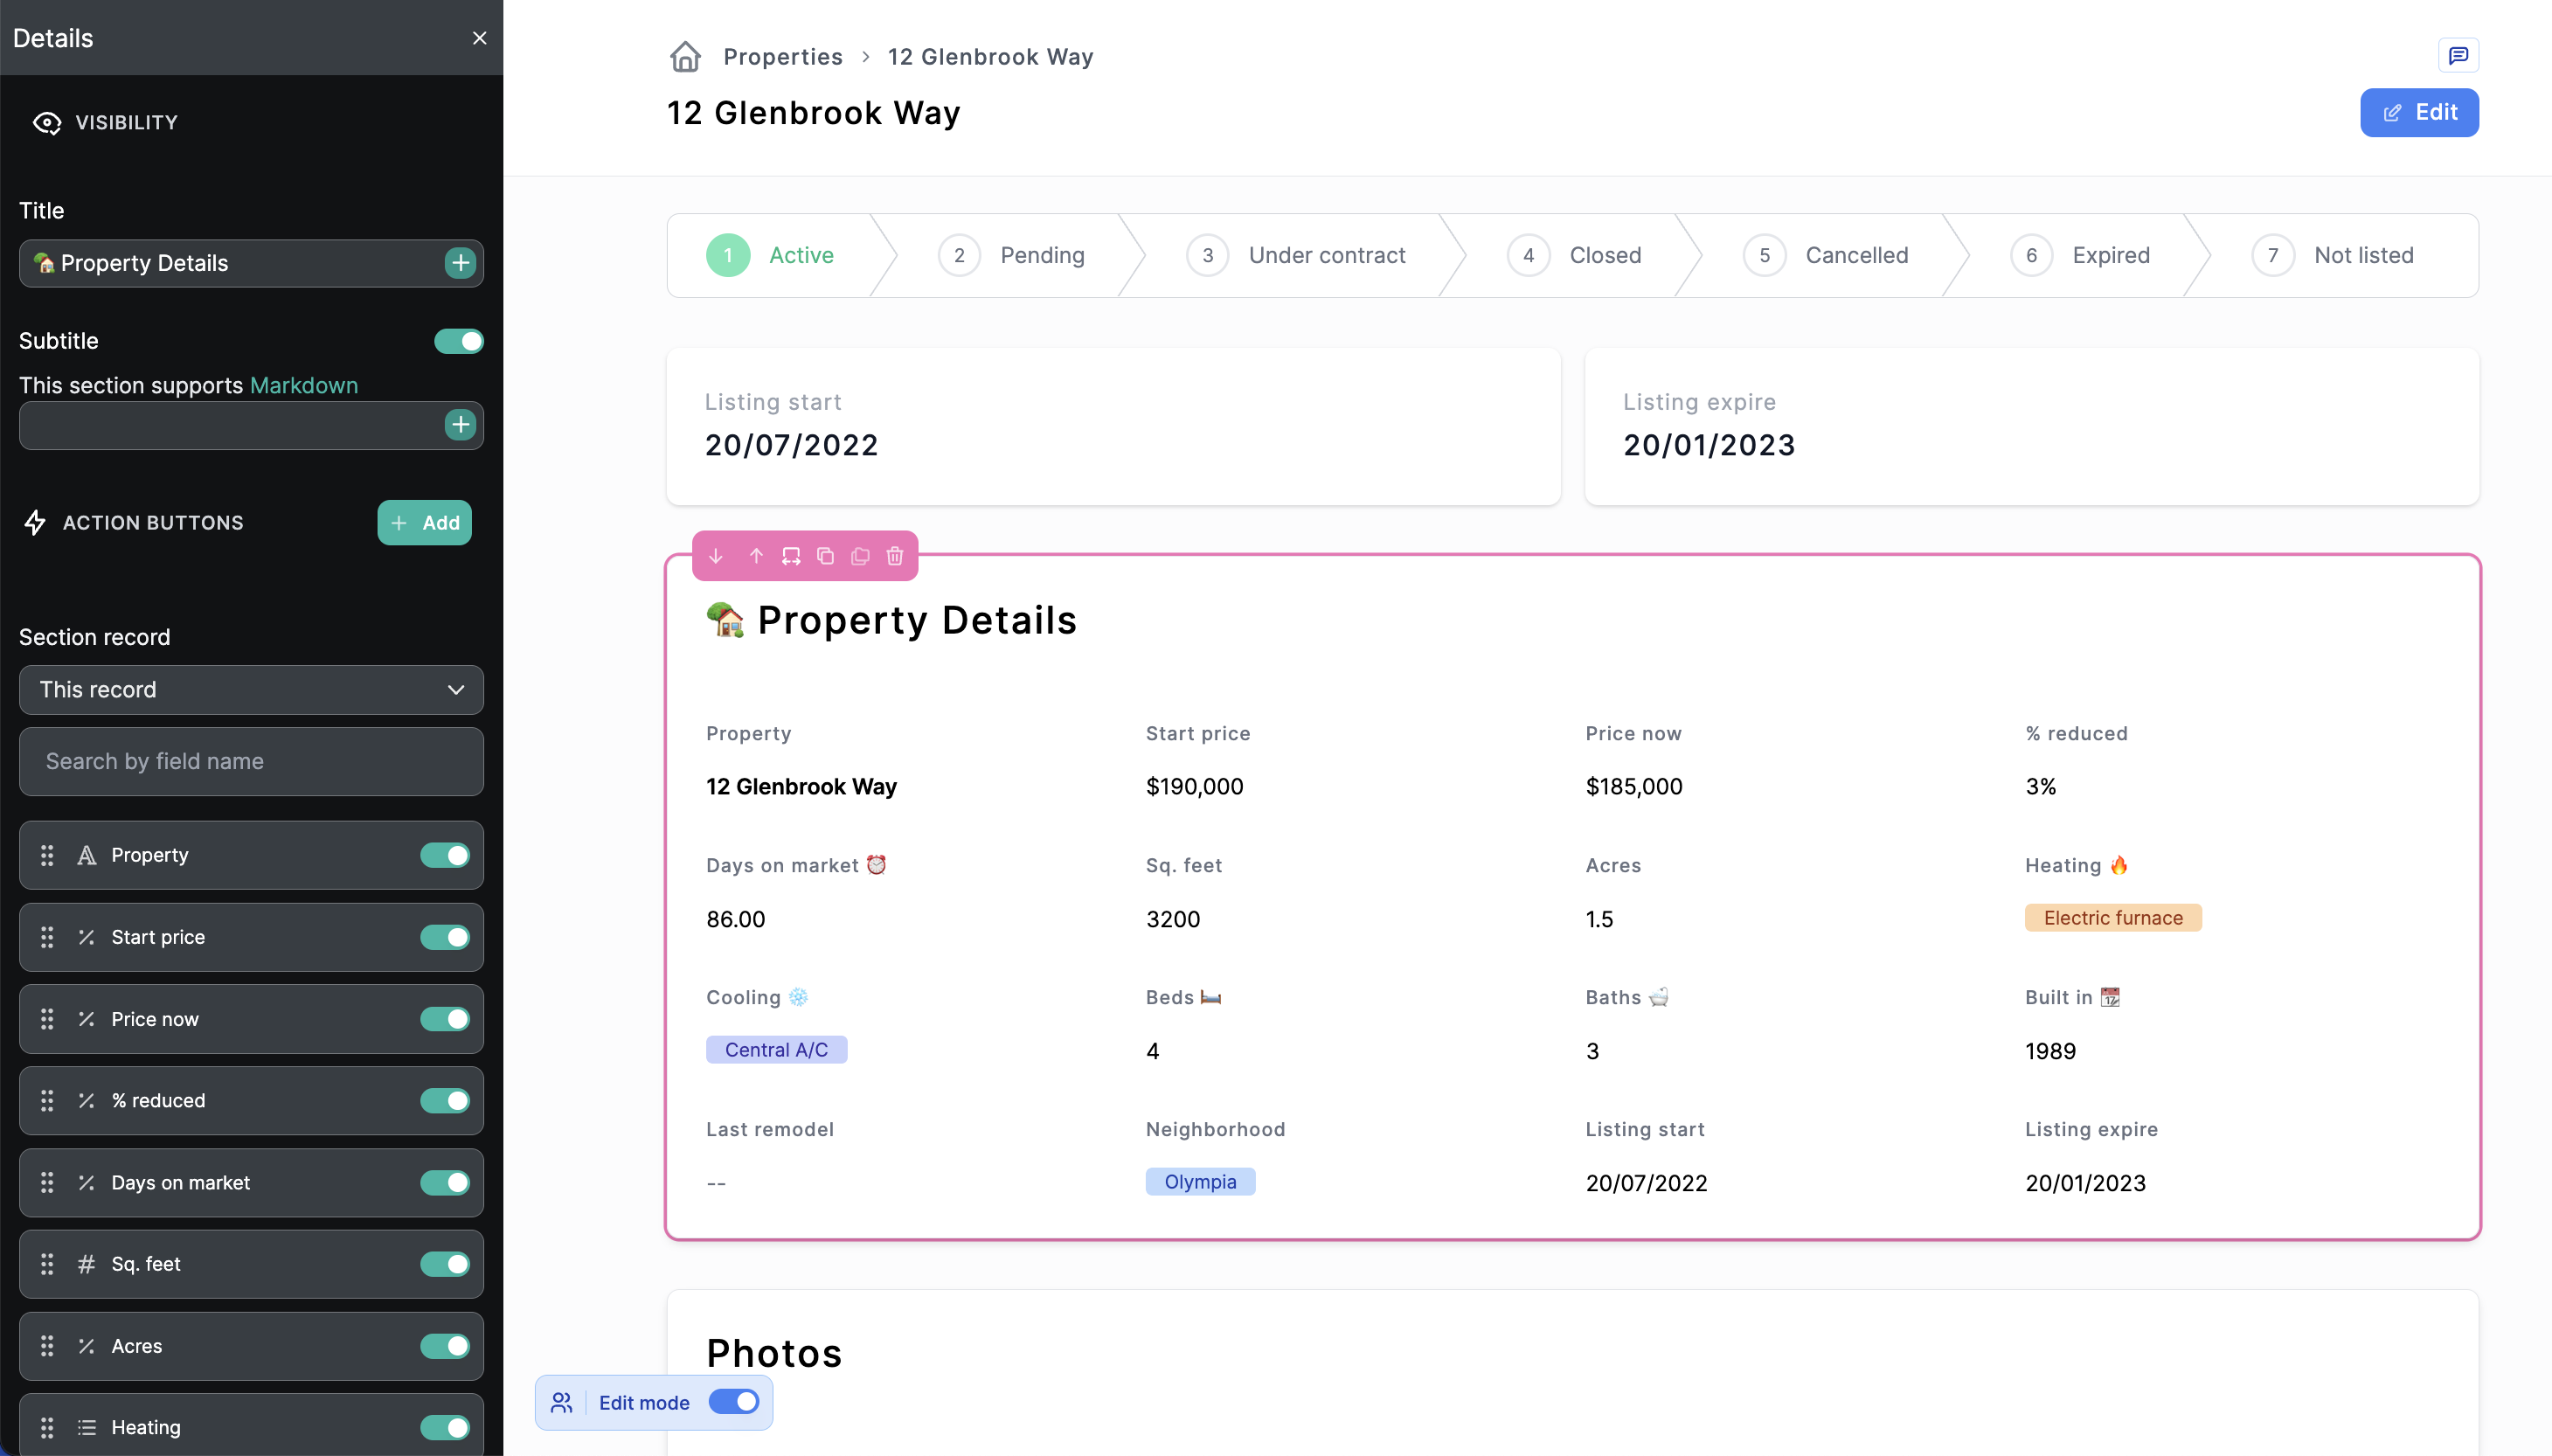Image resolution: width=2552 pixels, height=1456 pixels.
Task: Duplicate the Property Details section
Action: pyautogui.click(x=826, y=556)
